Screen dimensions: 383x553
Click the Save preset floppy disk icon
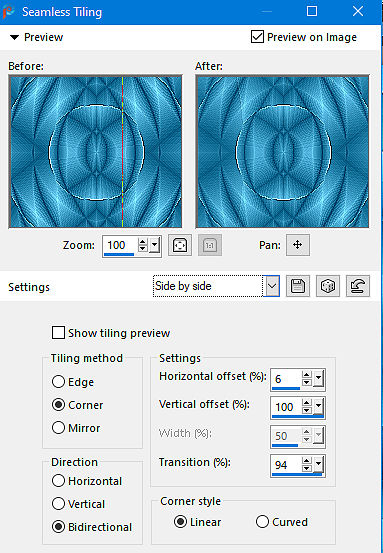tap(298, 286)
